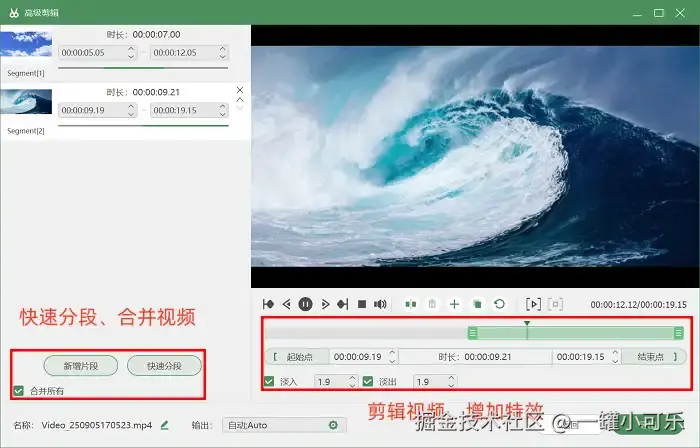
Task: Click the app logo in title bar
Action: tap(14, 12)
